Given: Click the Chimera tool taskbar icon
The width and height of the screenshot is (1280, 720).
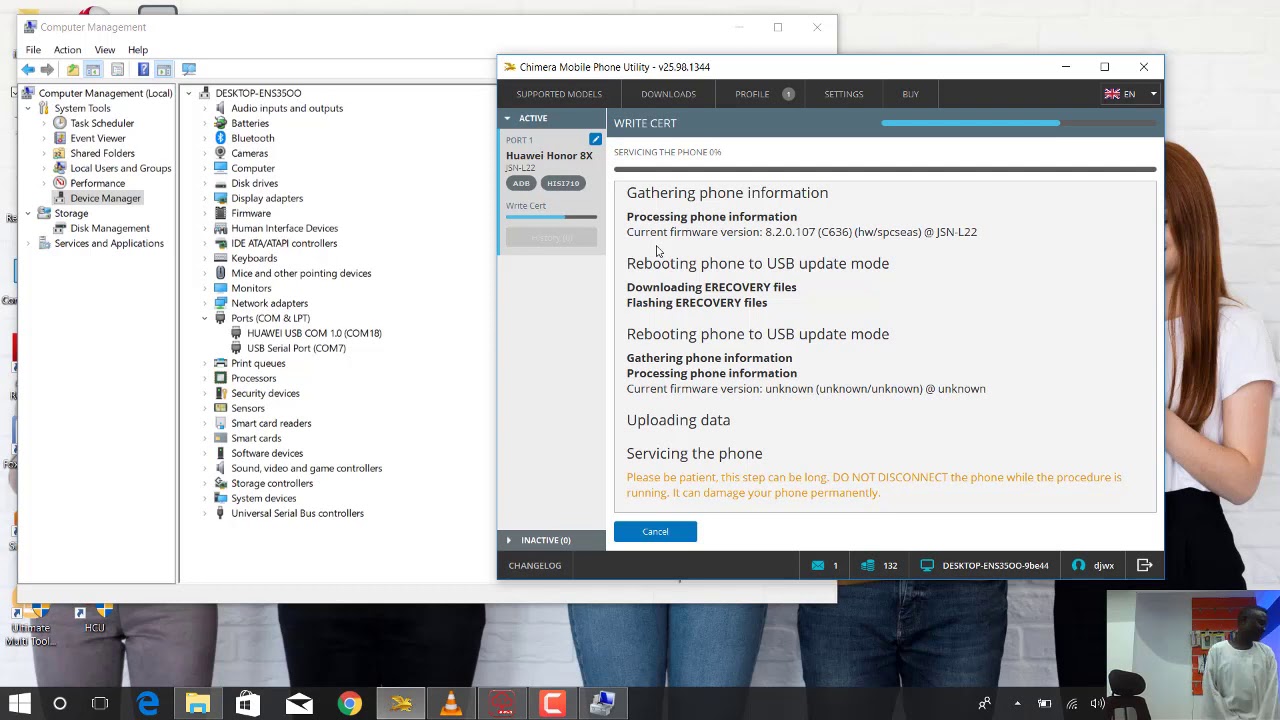Looking at the screenshot, I should (x=401, y=704).
